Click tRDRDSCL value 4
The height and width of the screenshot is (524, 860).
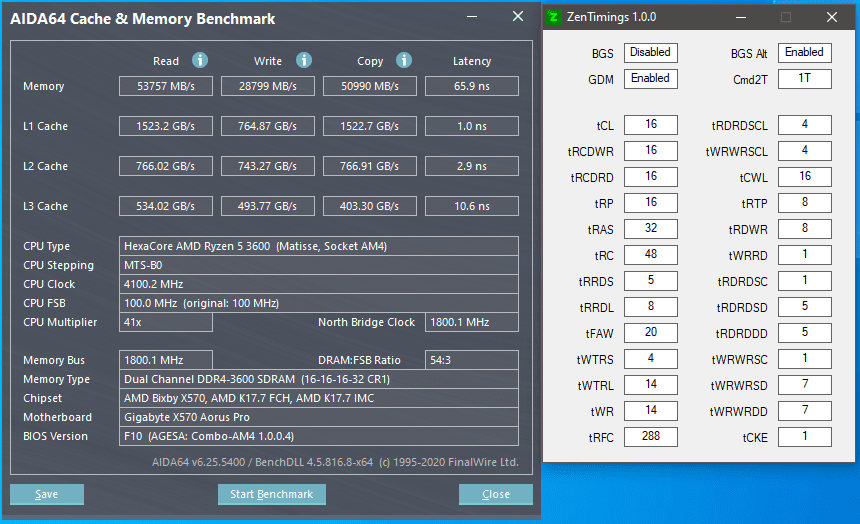tap(805, 125)
